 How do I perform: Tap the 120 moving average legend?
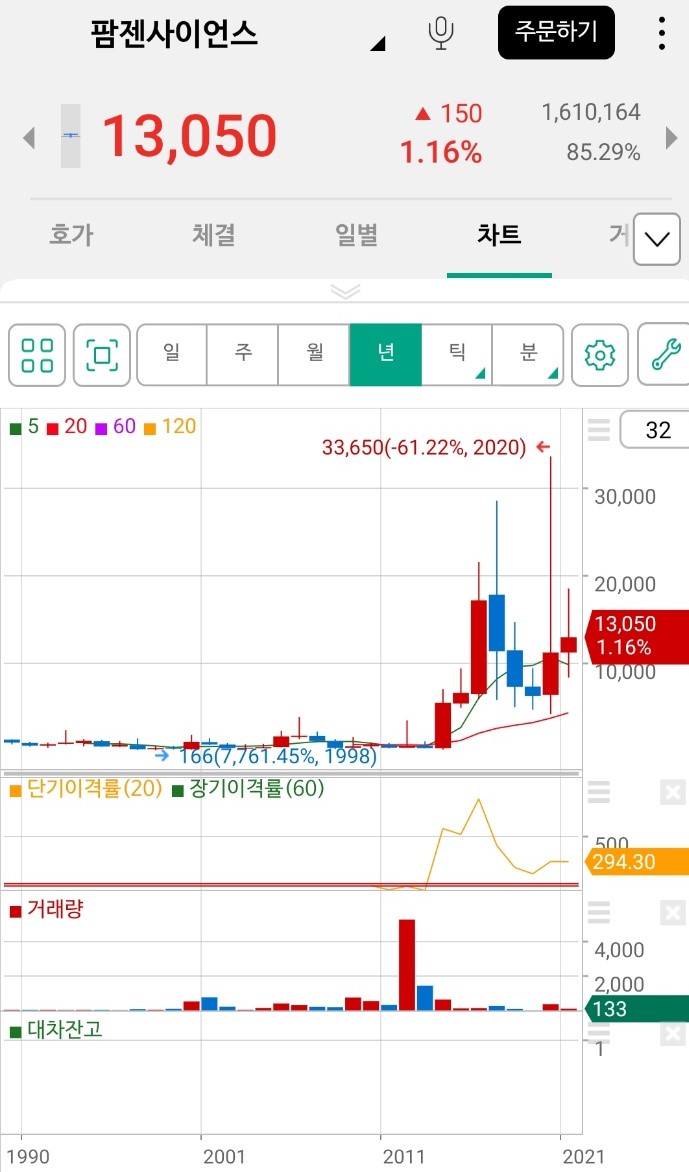(x=170, y=427)
